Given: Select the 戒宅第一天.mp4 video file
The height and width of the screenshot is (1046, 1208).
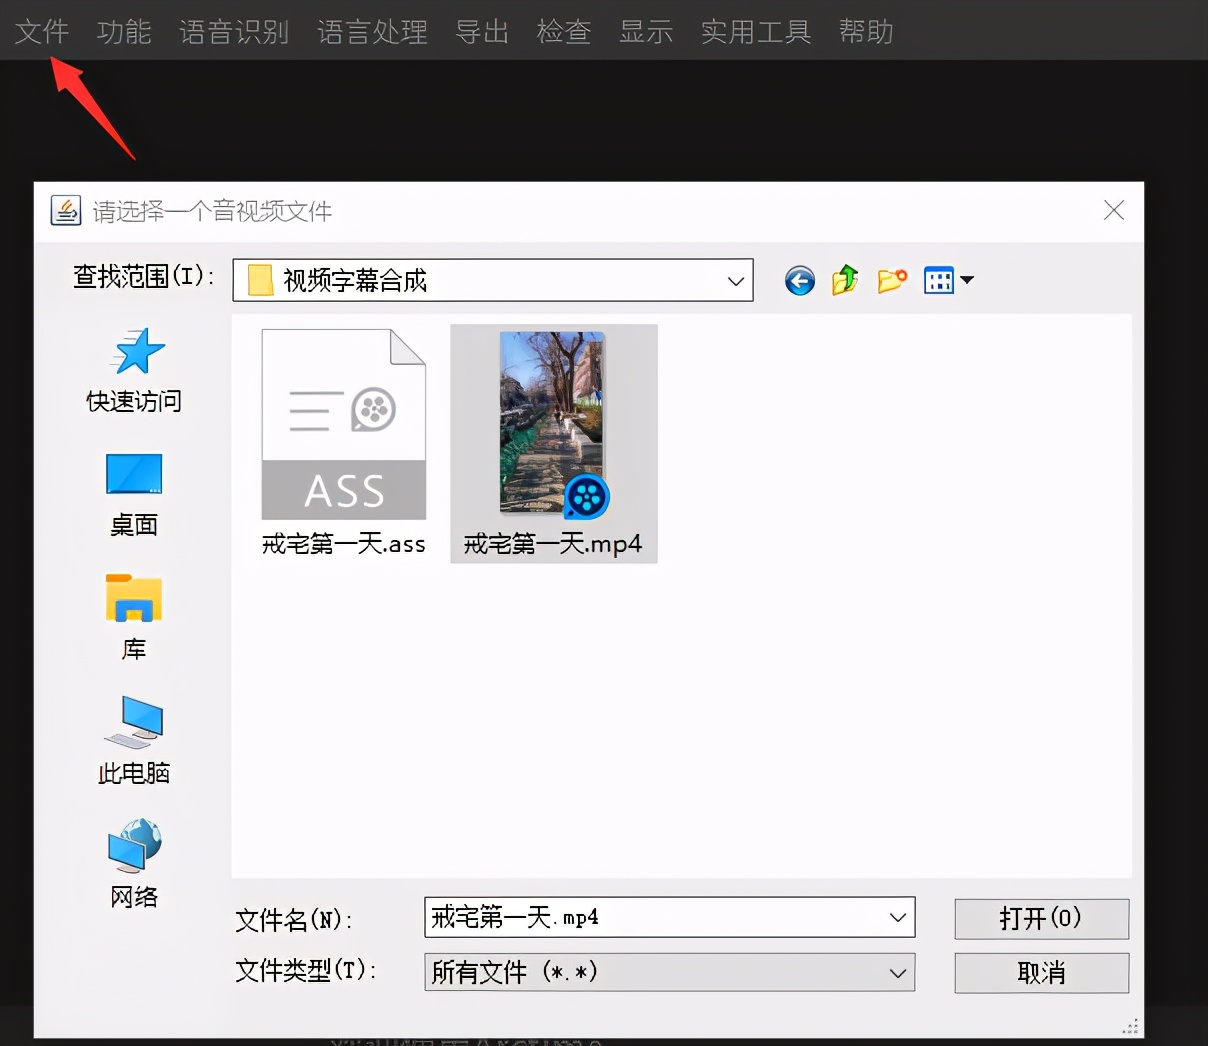Looking at the screenshot, I should [x=553, y=442].
